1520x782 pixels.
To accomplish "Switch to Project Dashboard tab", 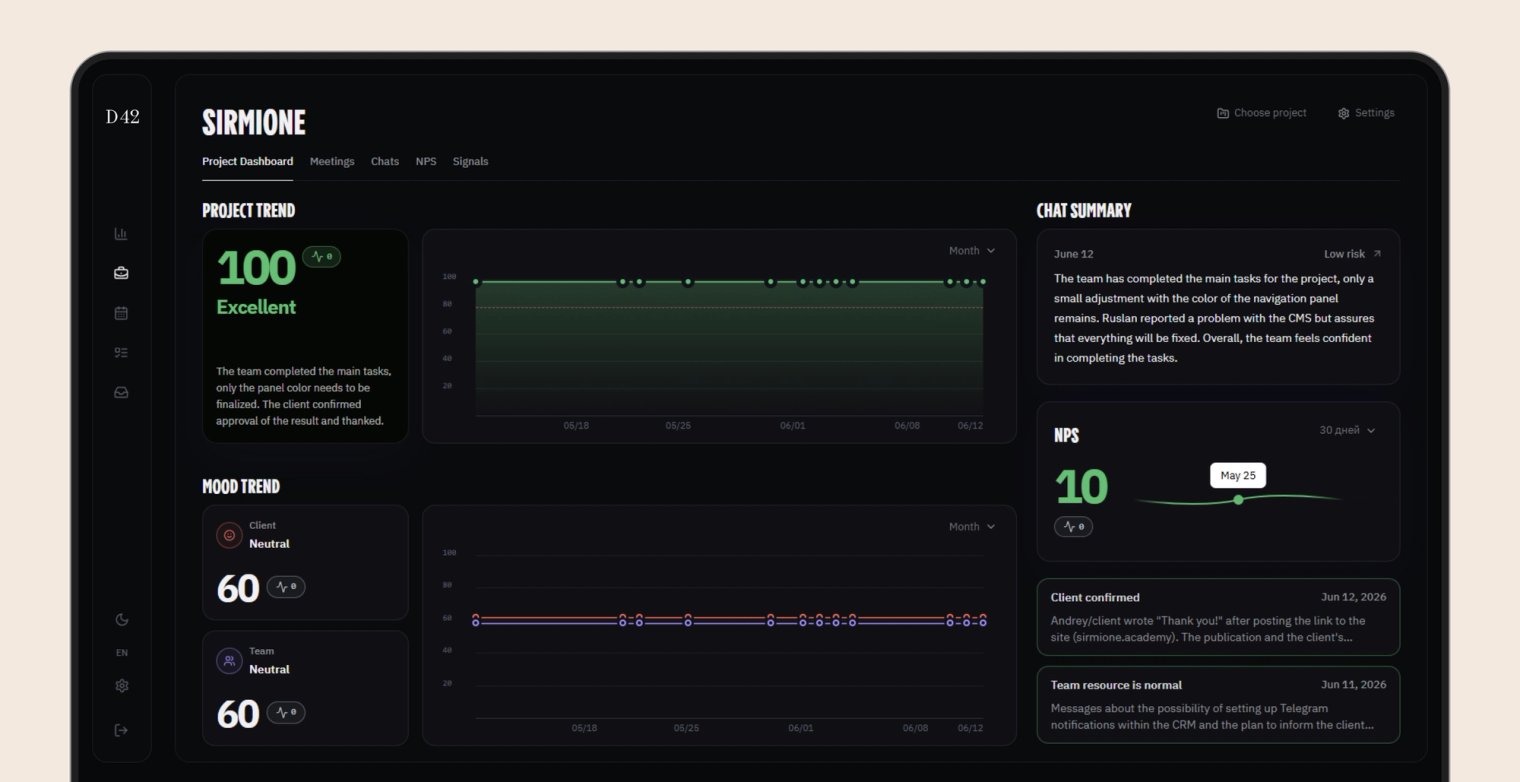I will (247, 161).
